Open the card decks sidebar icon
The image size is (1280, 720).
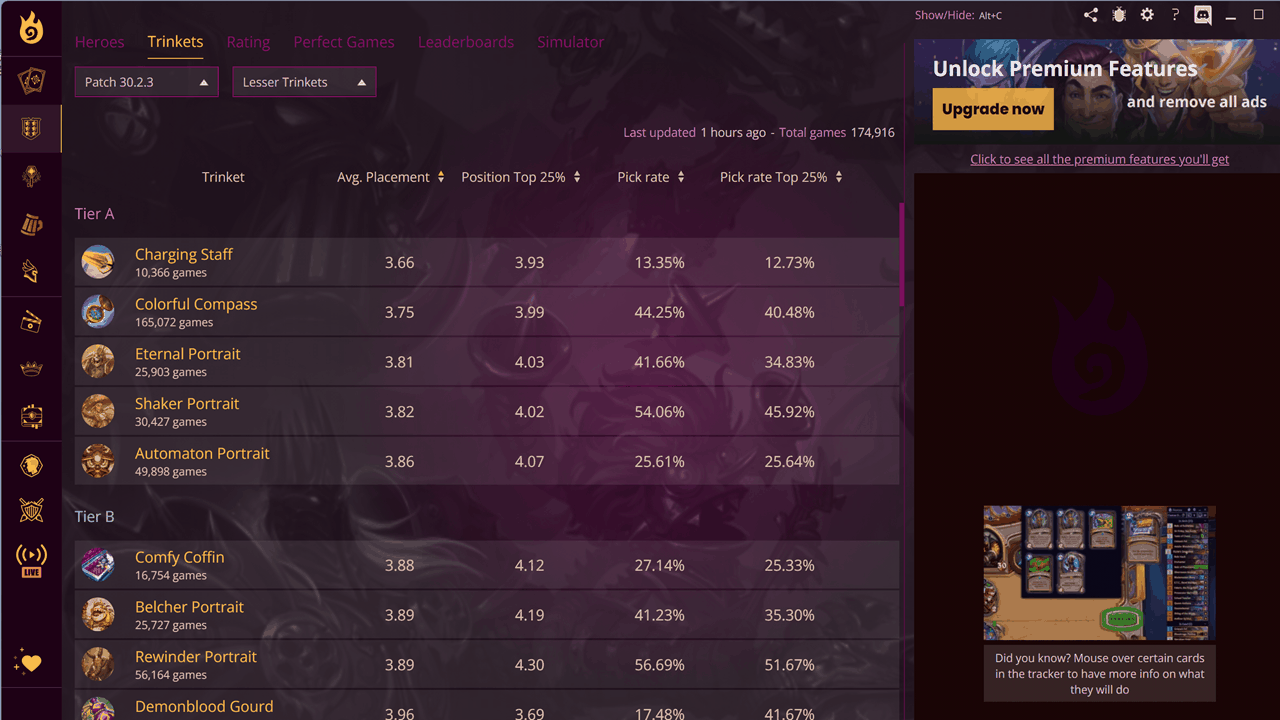click(x=31, y=80)
